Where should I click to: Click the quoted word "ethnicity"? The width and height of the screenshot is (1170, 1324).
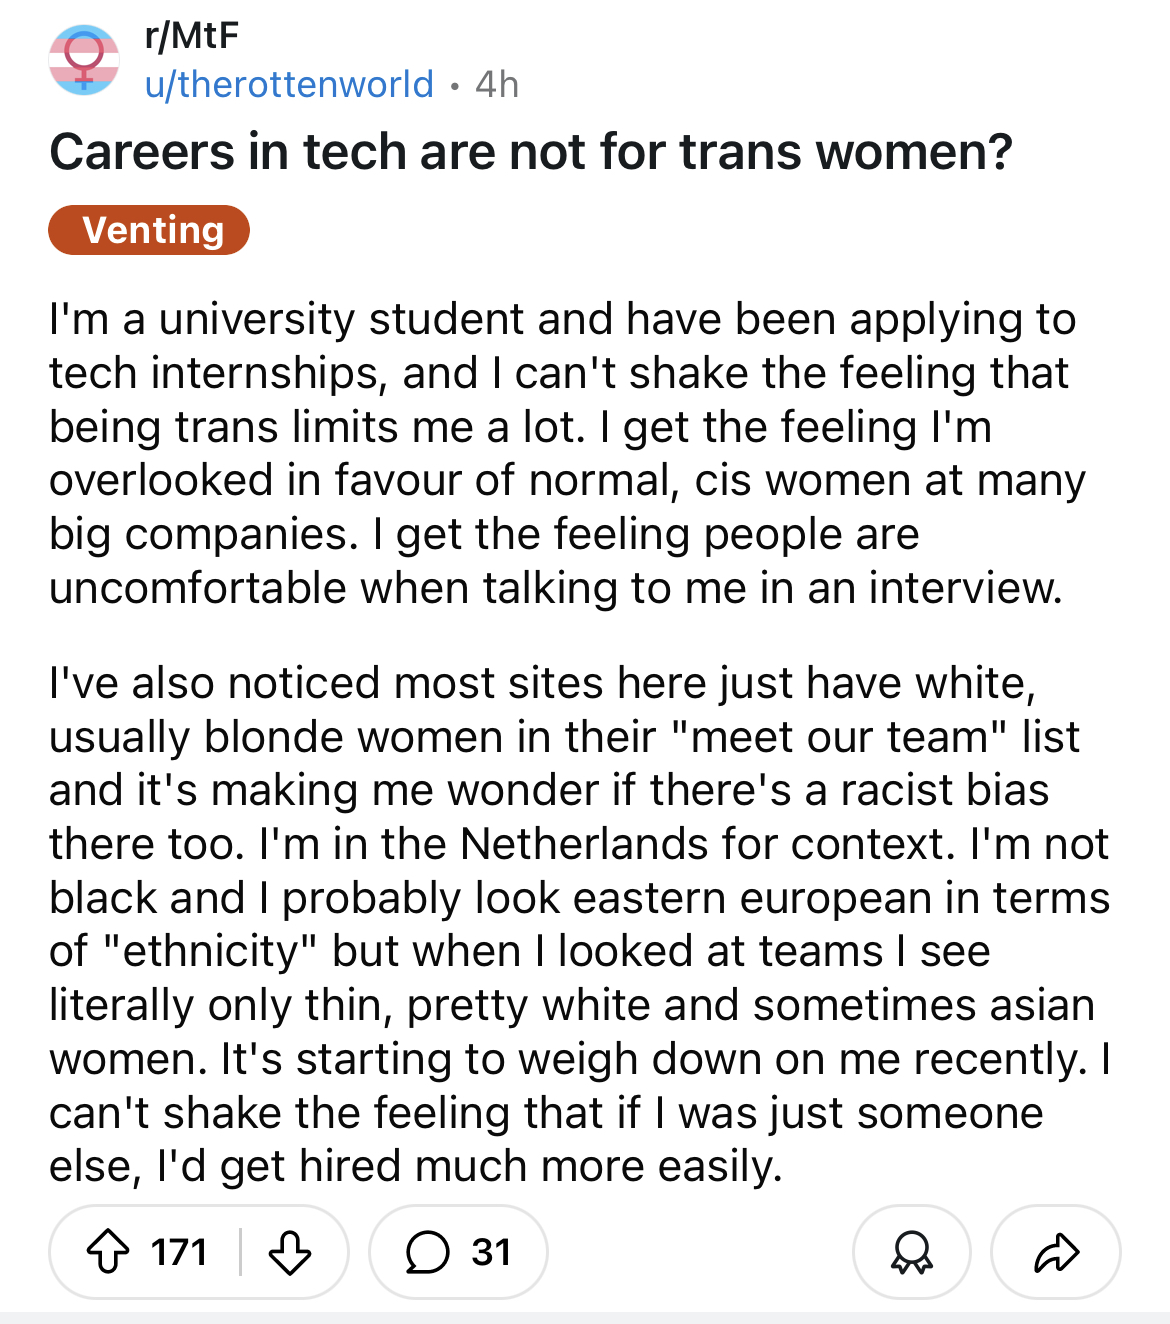click(x=211, y=951)
